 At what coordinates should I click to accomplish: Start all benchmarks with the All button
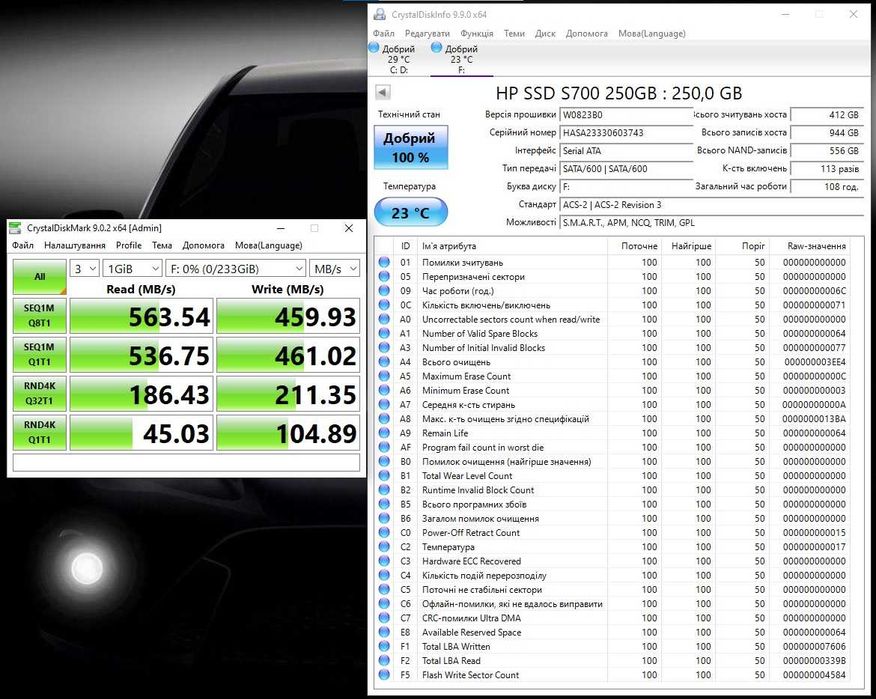coord(40,277)
